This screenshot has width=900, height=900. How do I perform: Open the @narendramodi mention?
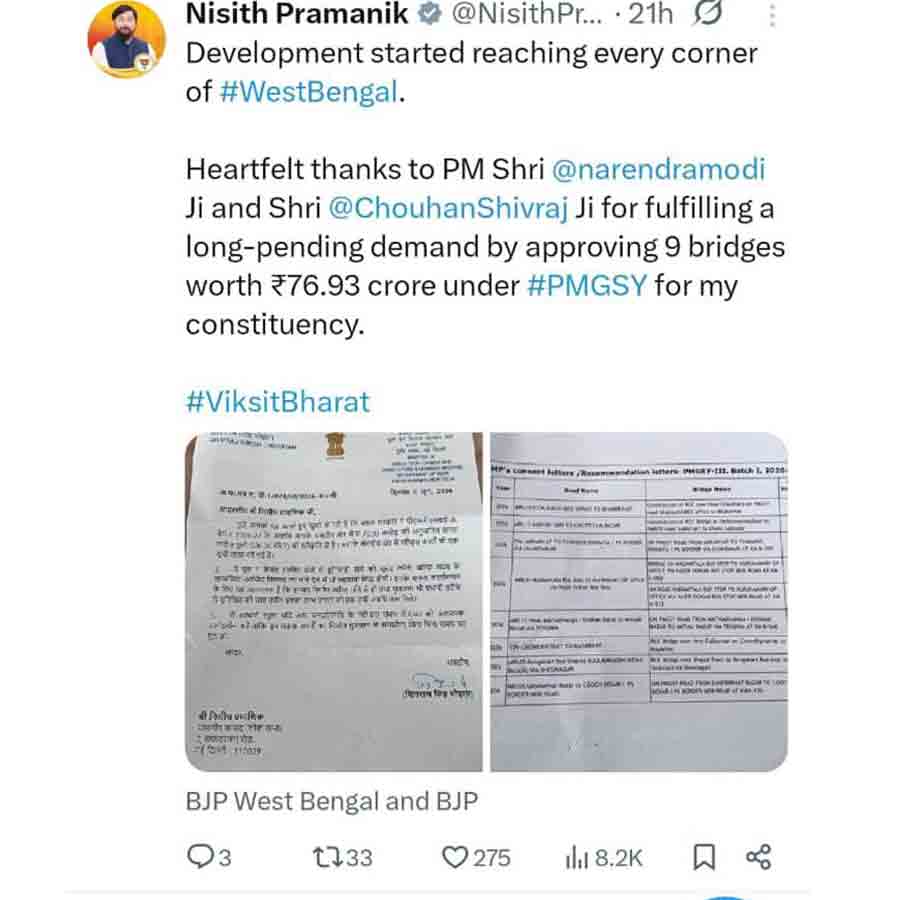point(658,169)
